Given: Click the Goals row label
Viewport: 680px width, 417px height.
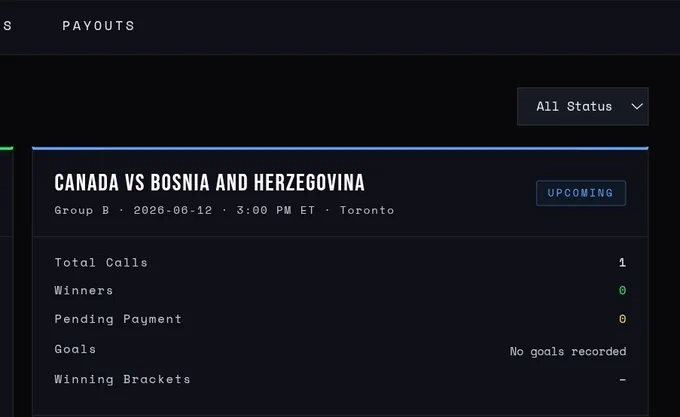Looking at the screenshot, I should click(x=75, y=349).
